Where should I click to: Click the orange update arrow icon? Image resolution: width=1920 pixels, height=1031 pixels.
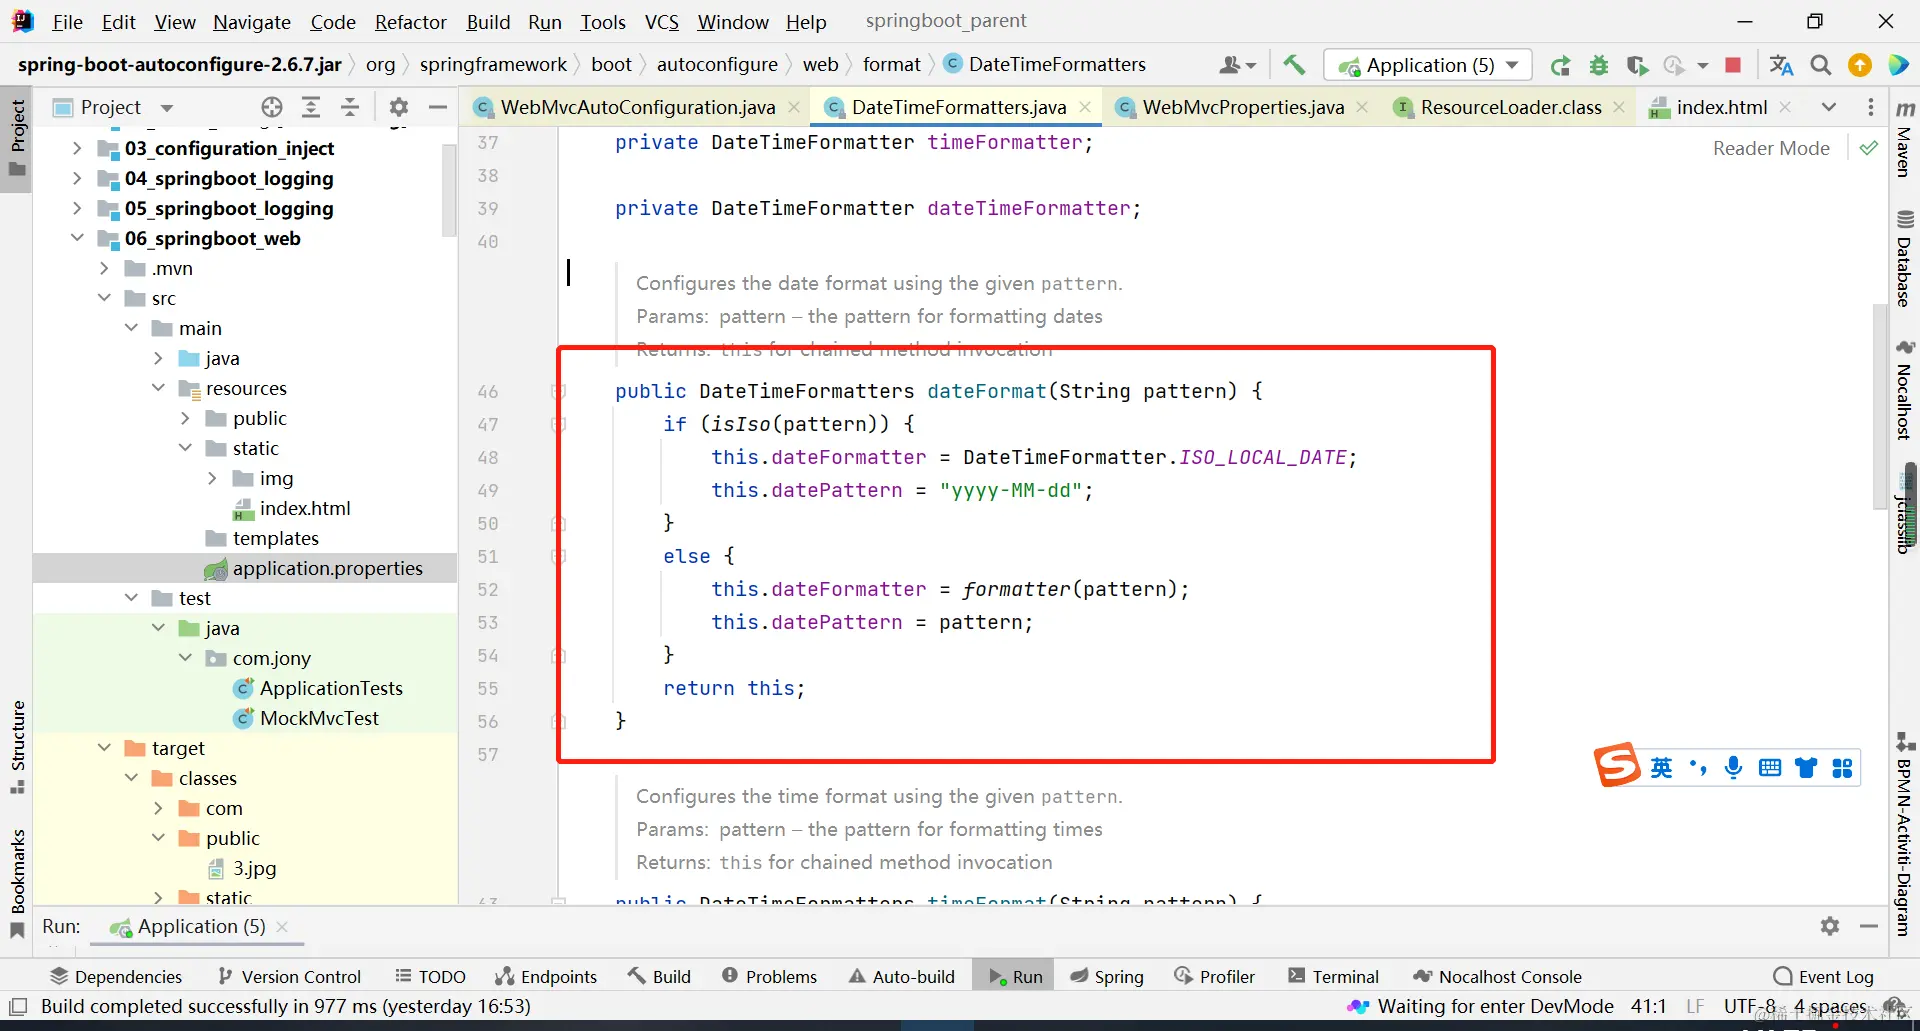tap(1860, 66)
